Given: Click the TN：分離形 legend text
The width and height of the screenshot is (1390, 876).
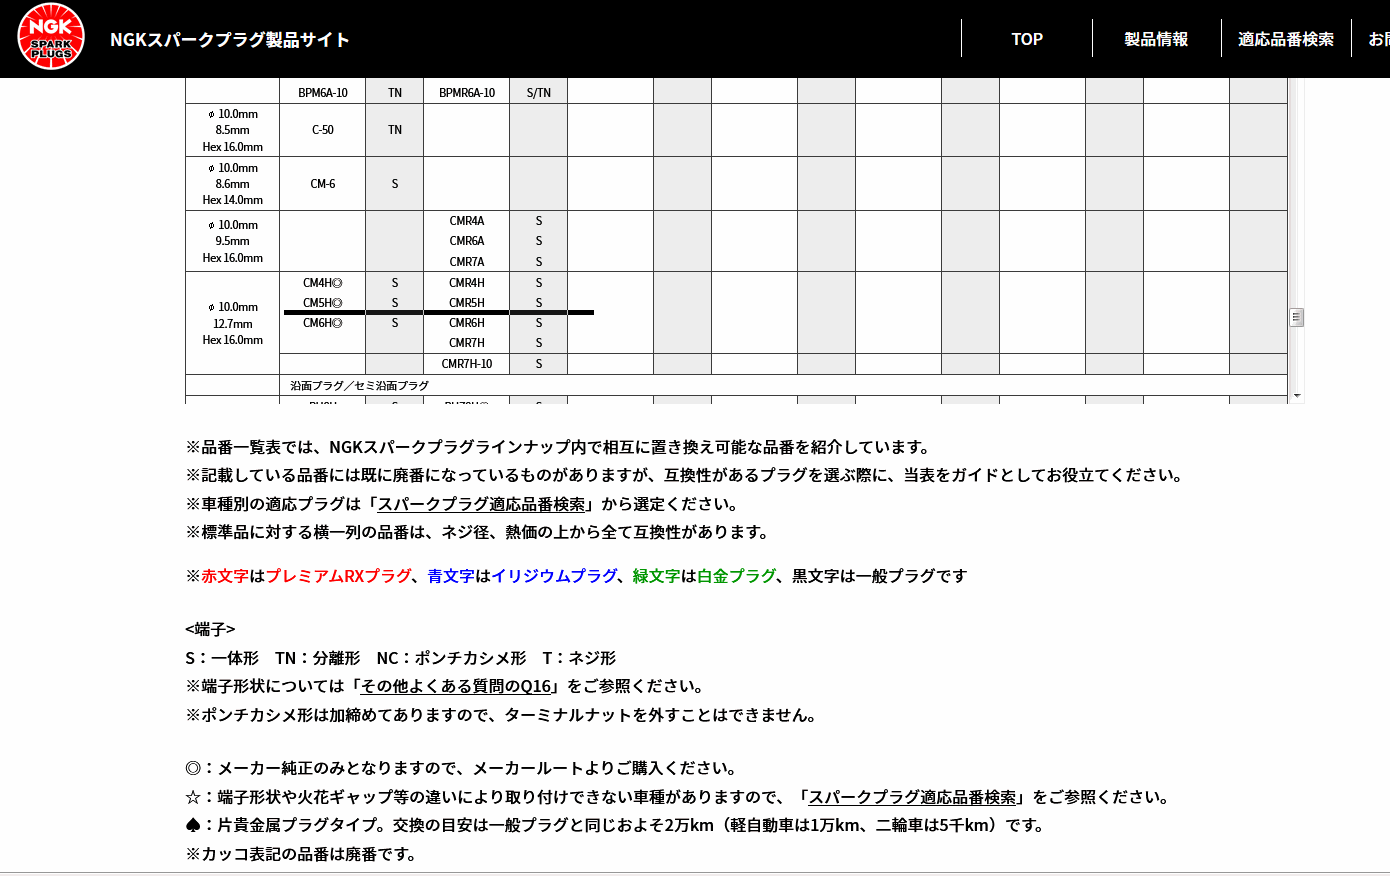Looking at the screenshot, I should tap(318, 658).
